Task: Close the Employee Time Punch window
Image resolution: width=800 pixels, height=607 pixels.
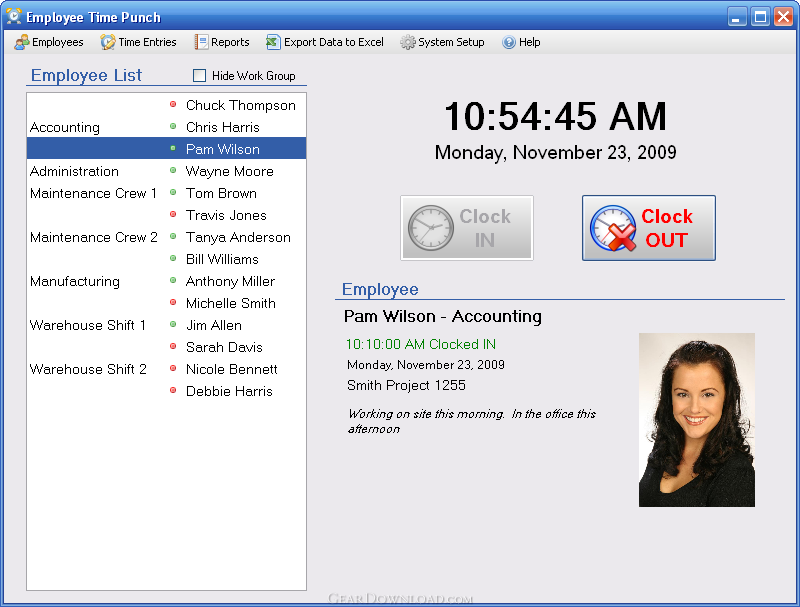Action: pyautogui.click(x=783, y=17)
